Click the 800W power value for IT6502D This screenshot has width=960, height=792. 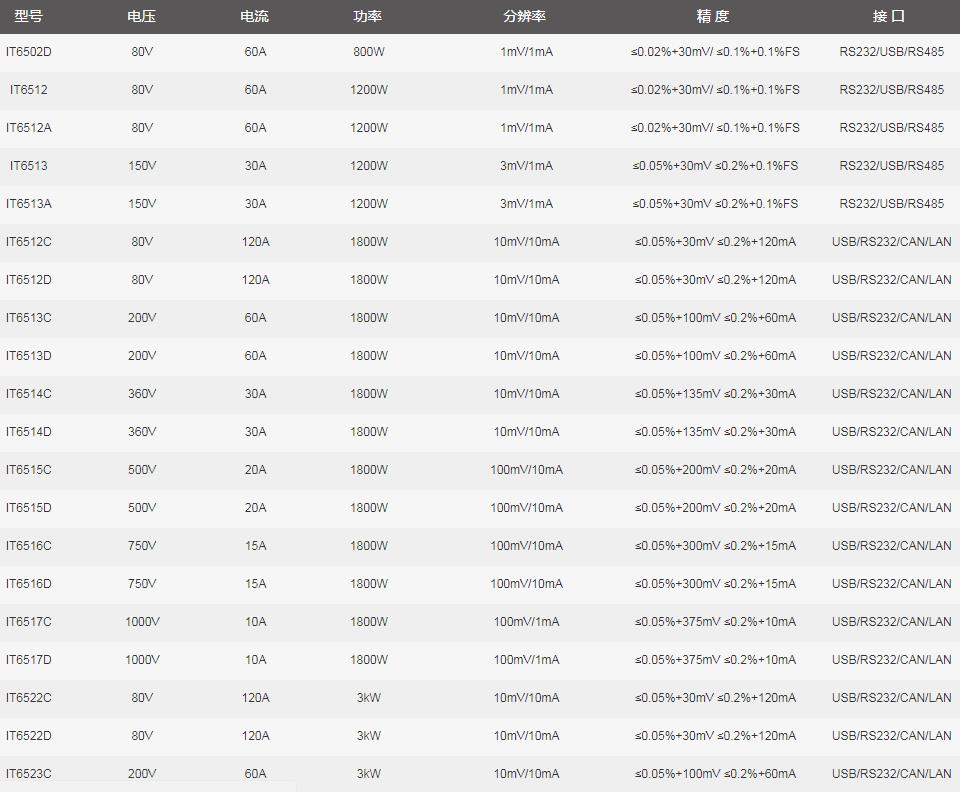point(368,52)
